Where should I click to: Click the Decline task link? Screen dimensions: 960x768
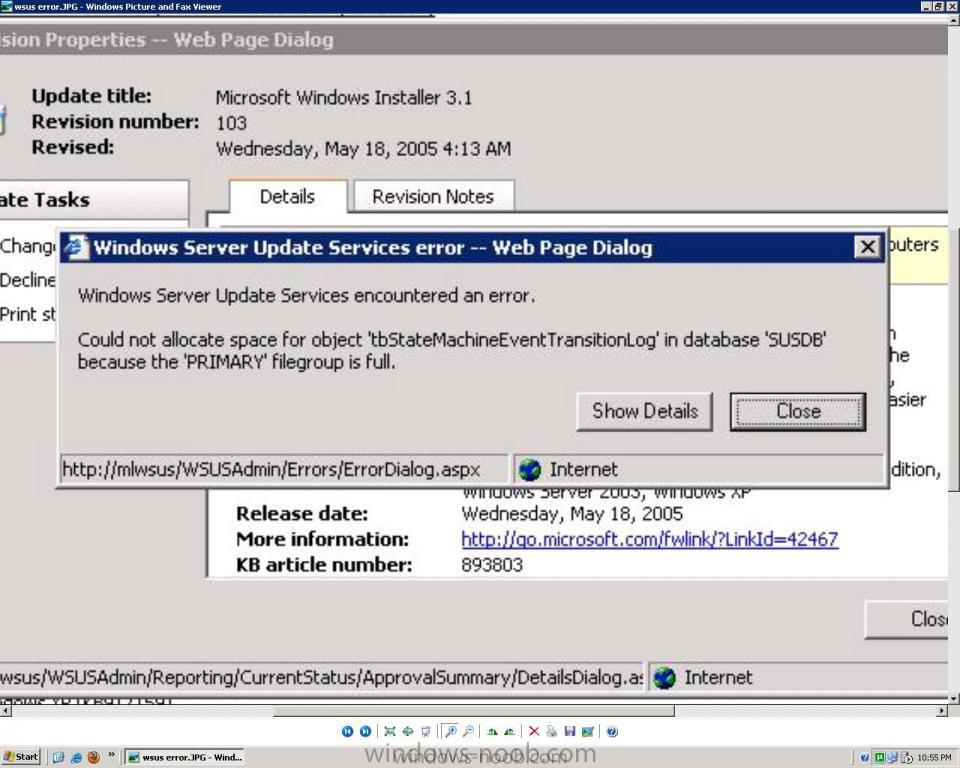[28, 280]
